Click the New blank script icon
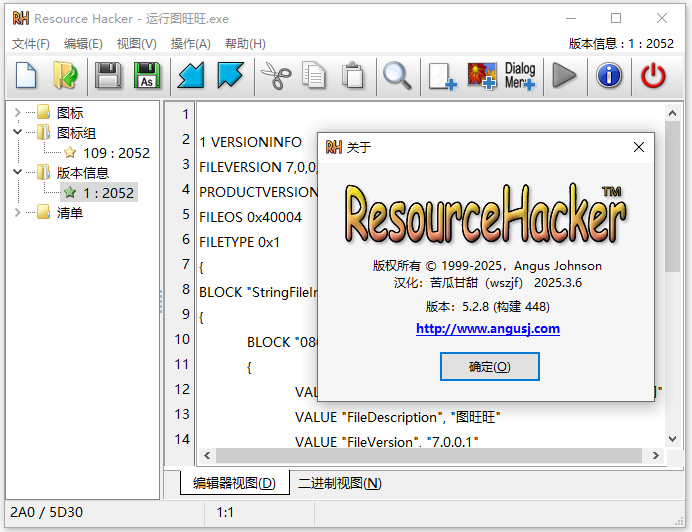This screenshot has width=692, height=532. coord(26,75)
